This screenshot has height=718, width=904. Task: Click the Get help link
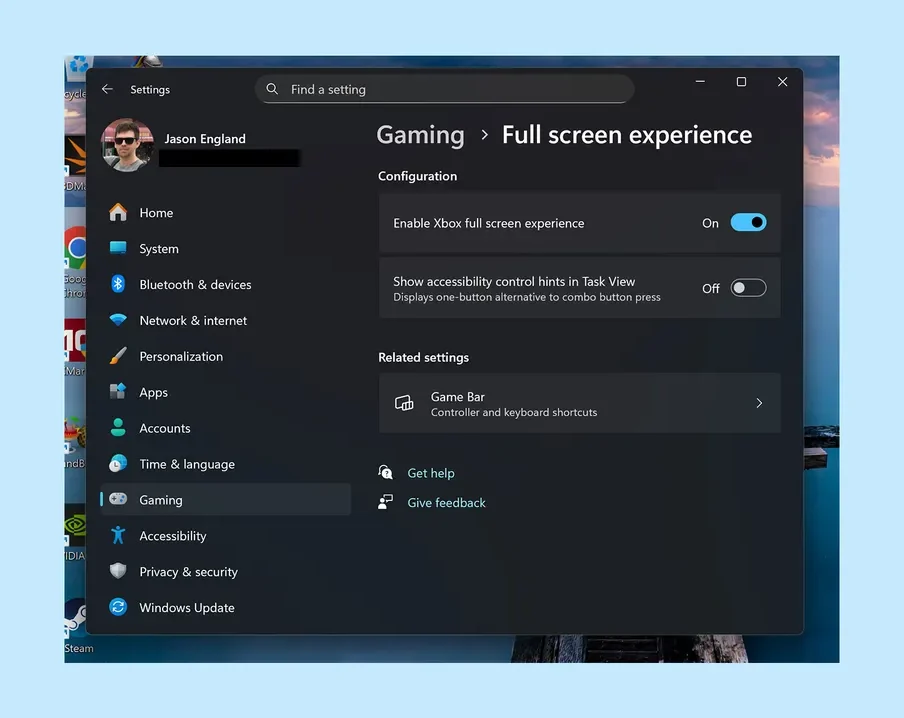pyautogui.click(x=430, y=472)
